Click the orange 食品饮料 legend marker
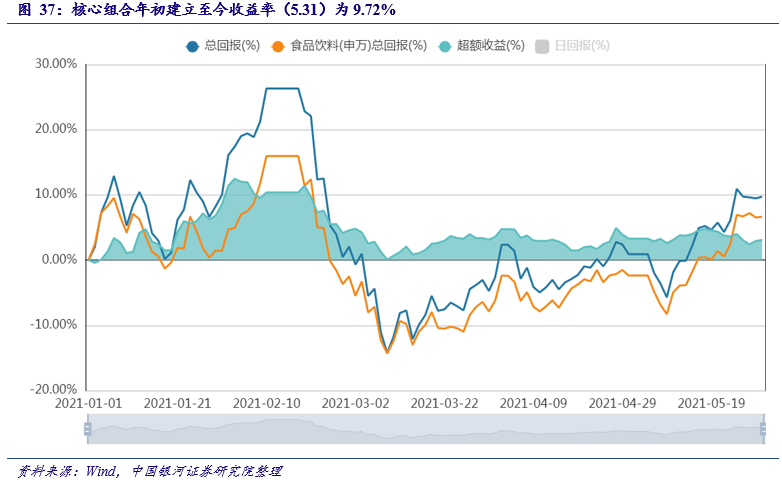 click(x=278, y=46)
